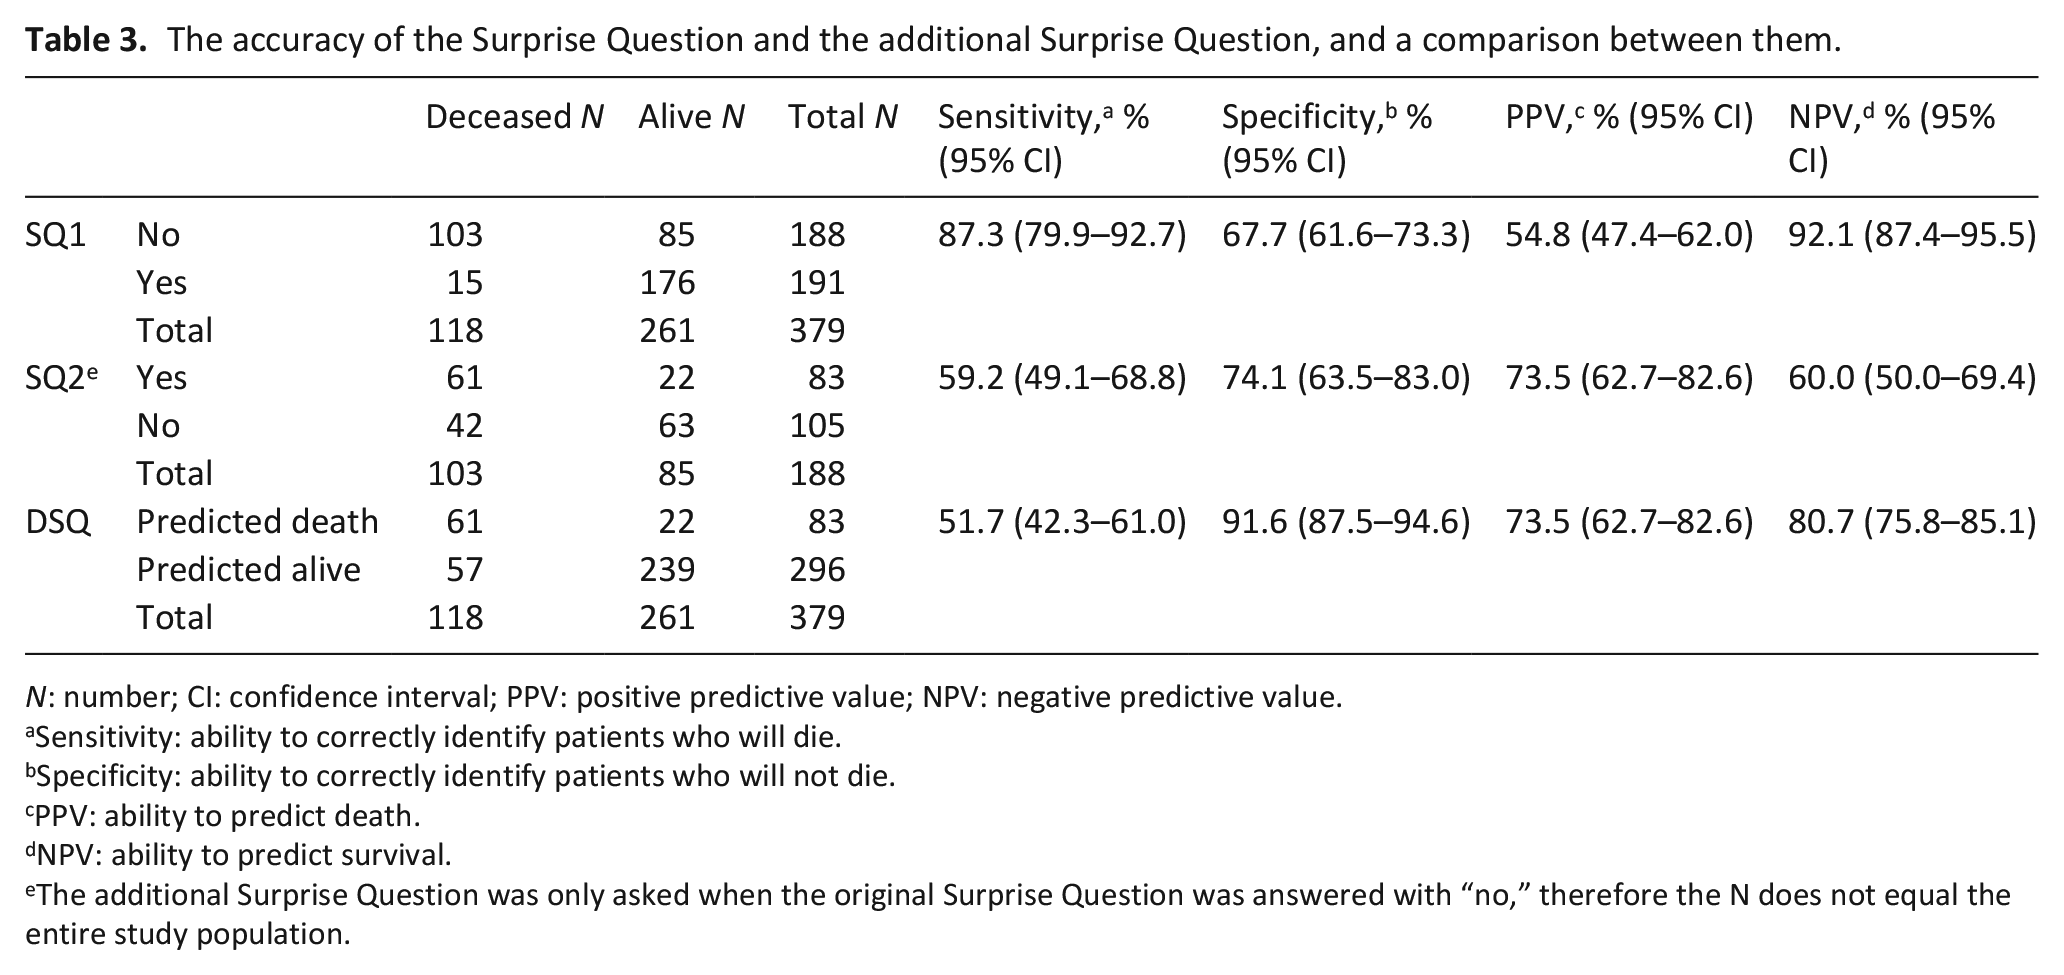Image resolution: width=2064 pixels, height=975 pixels.
Task: Click the Predicted death row label
Action: pos(257,522)
